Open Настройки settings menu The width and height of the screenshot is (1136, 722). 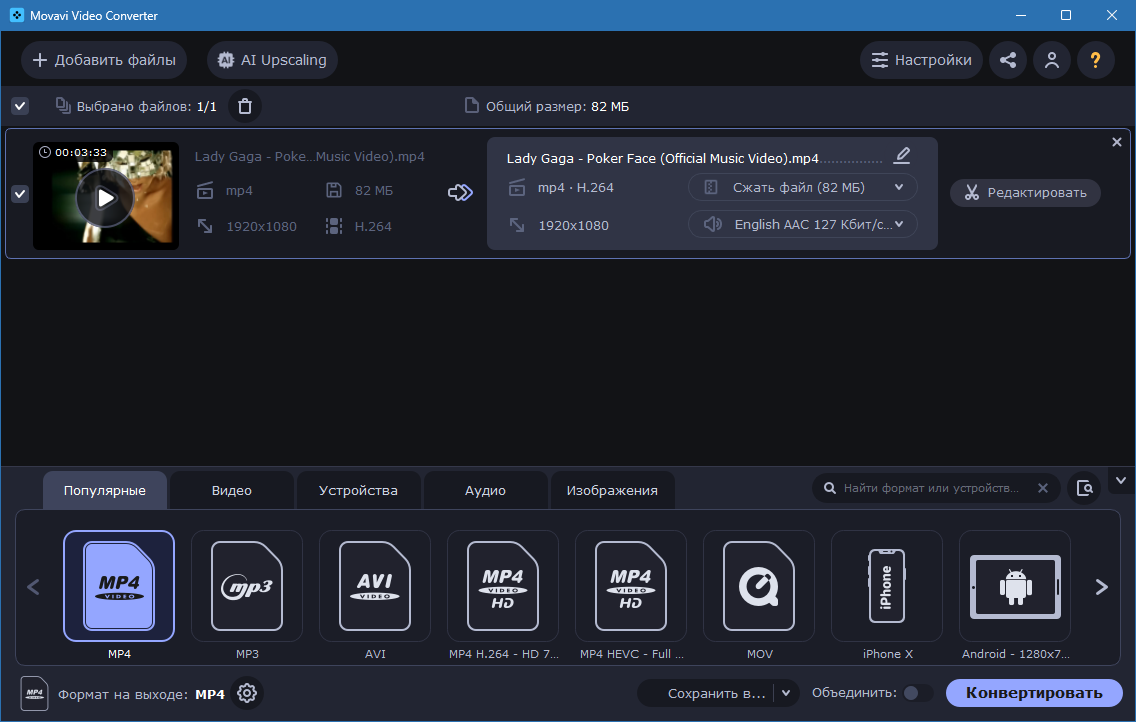point(921,60)
